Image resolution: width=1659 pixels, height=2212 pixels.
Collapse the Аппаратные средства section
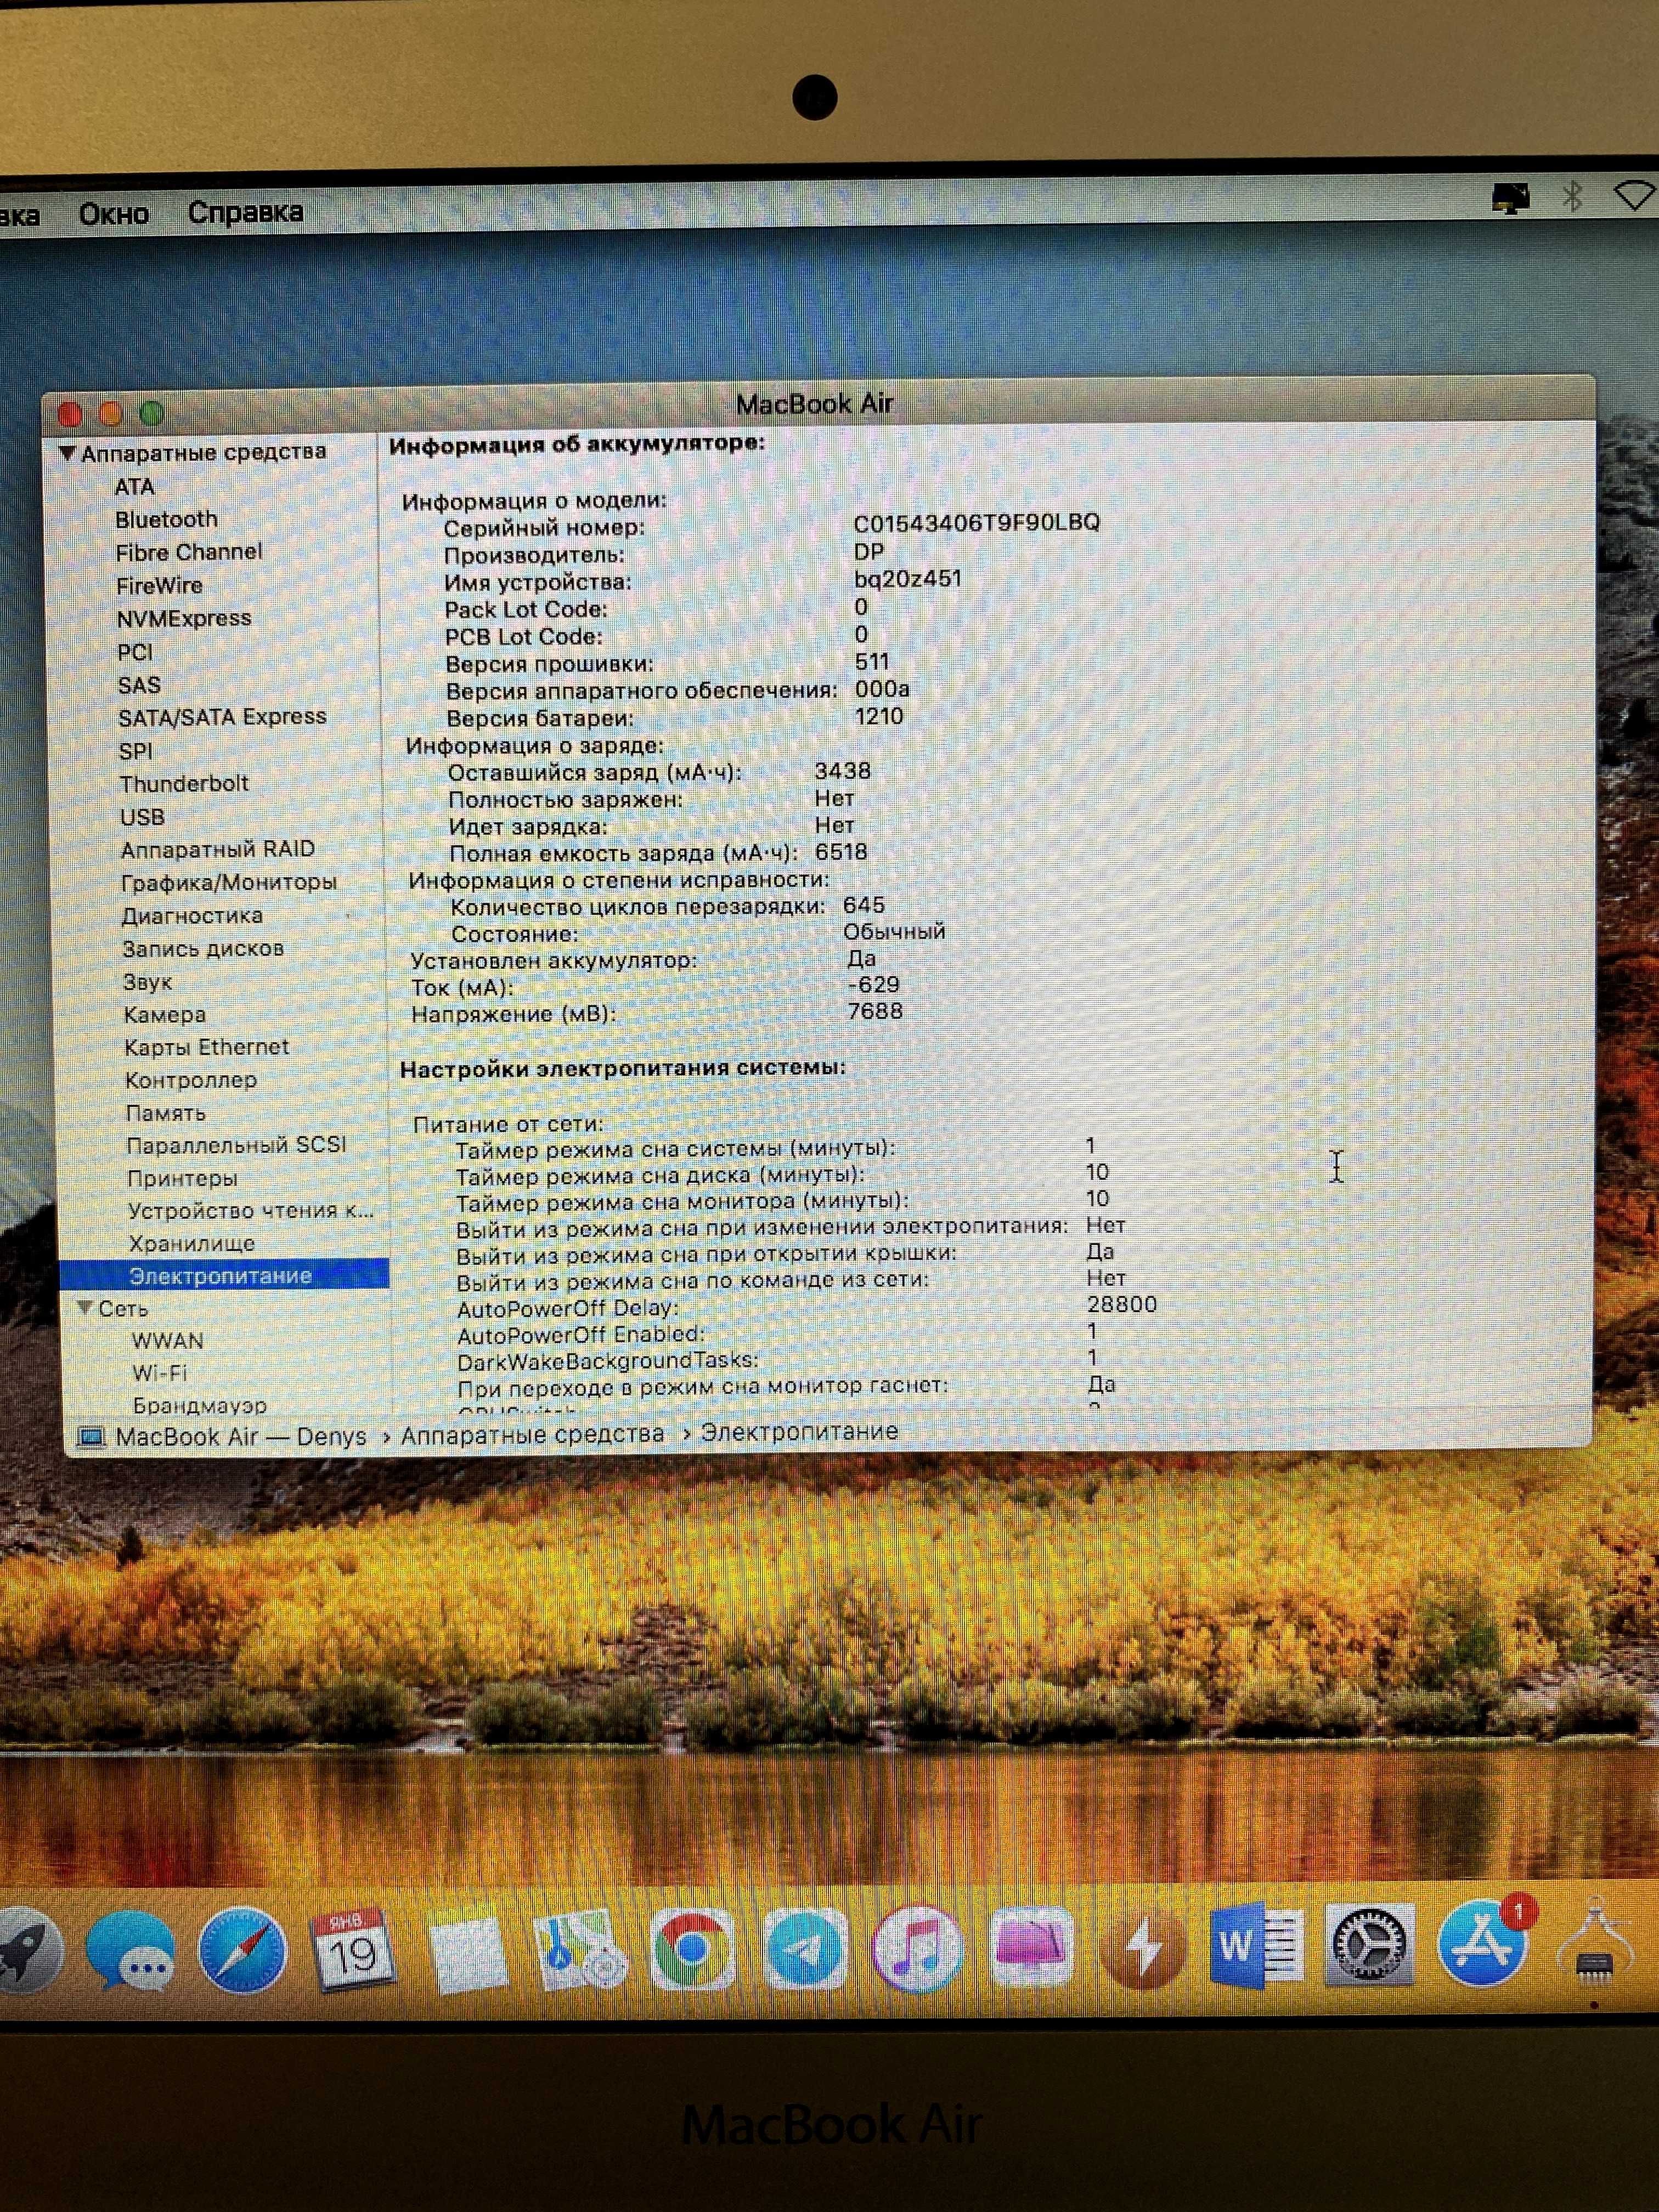point(67,453)
